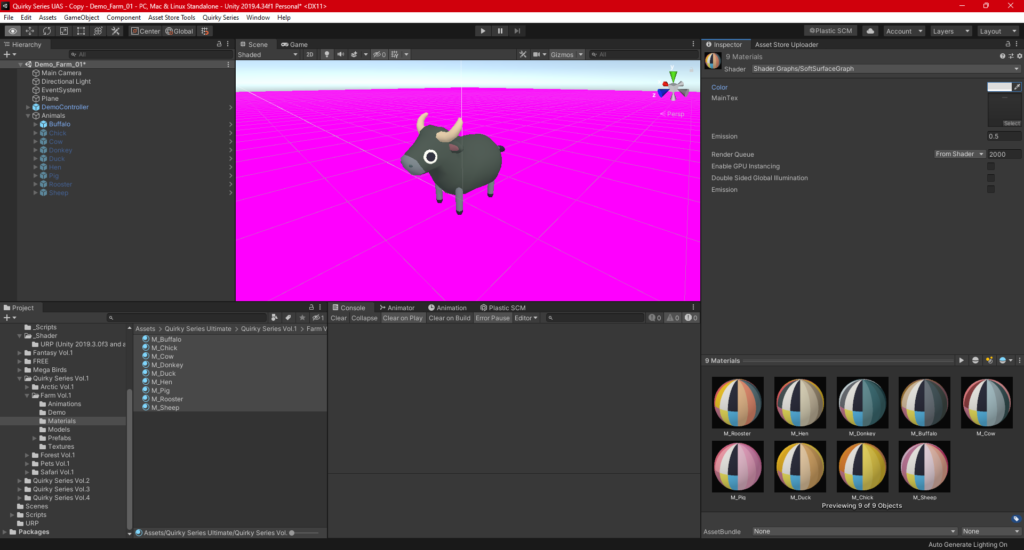Click the Emission value field
The height and width of the screenshot is (550, 1024).
coord(1004,137)
